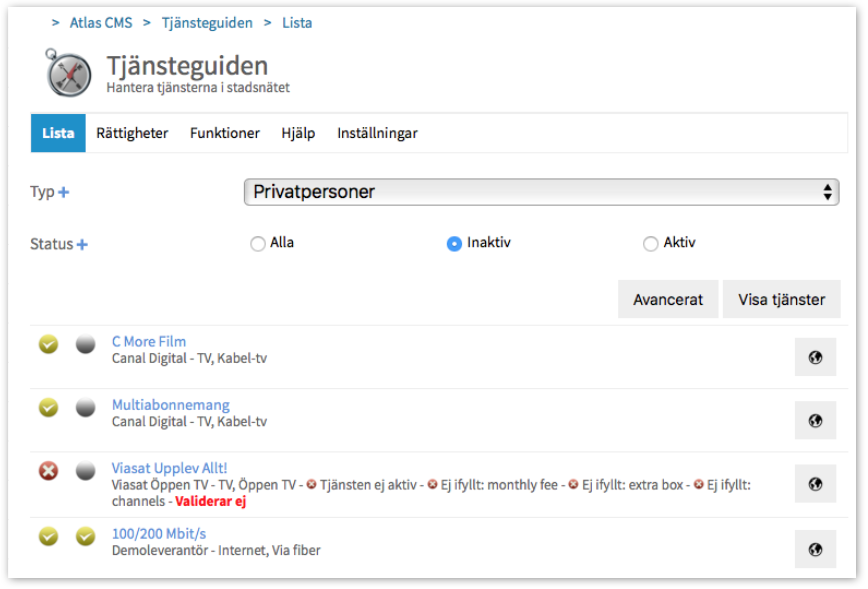
Task: Expand the Typ plus sign
Action: coord(64,192)
